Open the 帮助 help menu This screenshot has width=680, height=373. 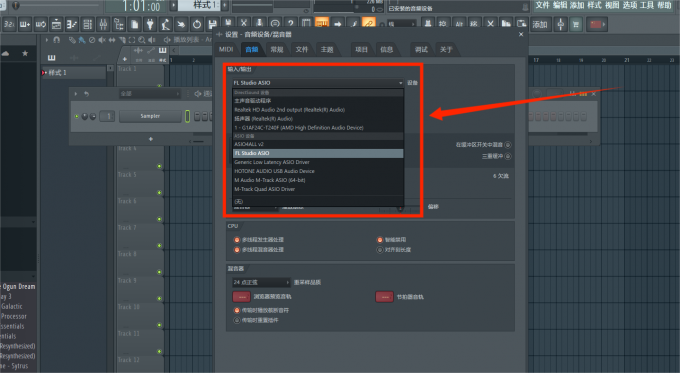coord(664,5)
